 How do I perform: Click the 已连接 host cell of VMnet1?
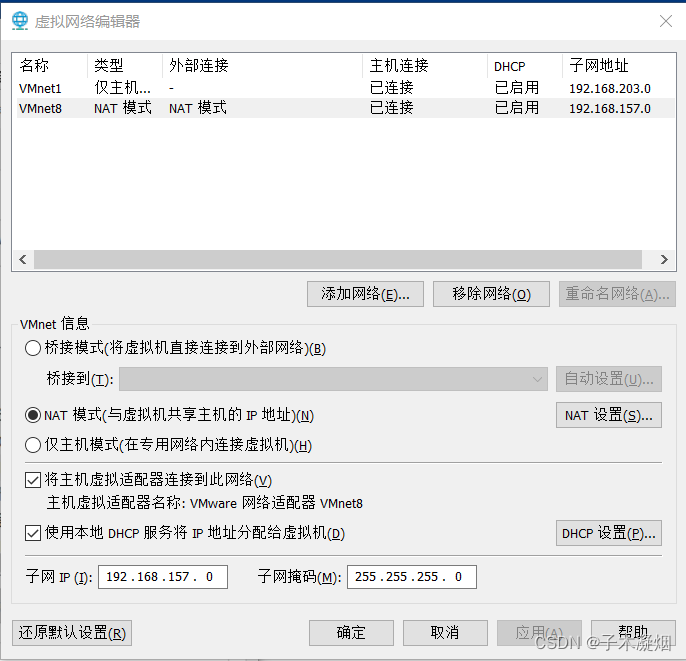click(x=392, y=88)
